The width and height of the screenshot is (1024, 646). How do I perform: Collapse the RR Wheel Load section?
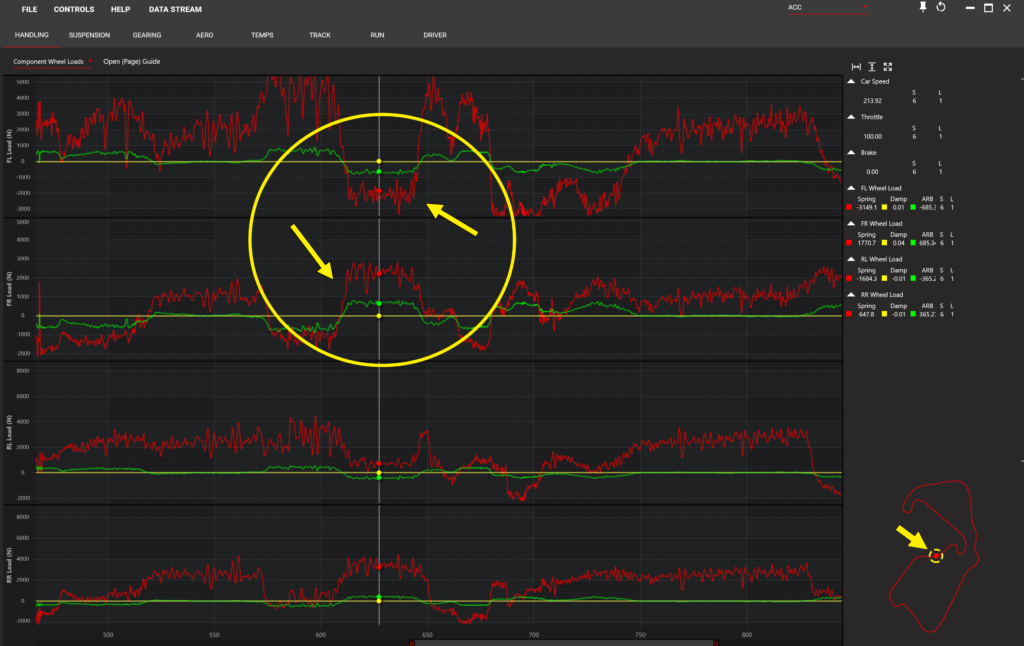[851, 295]
